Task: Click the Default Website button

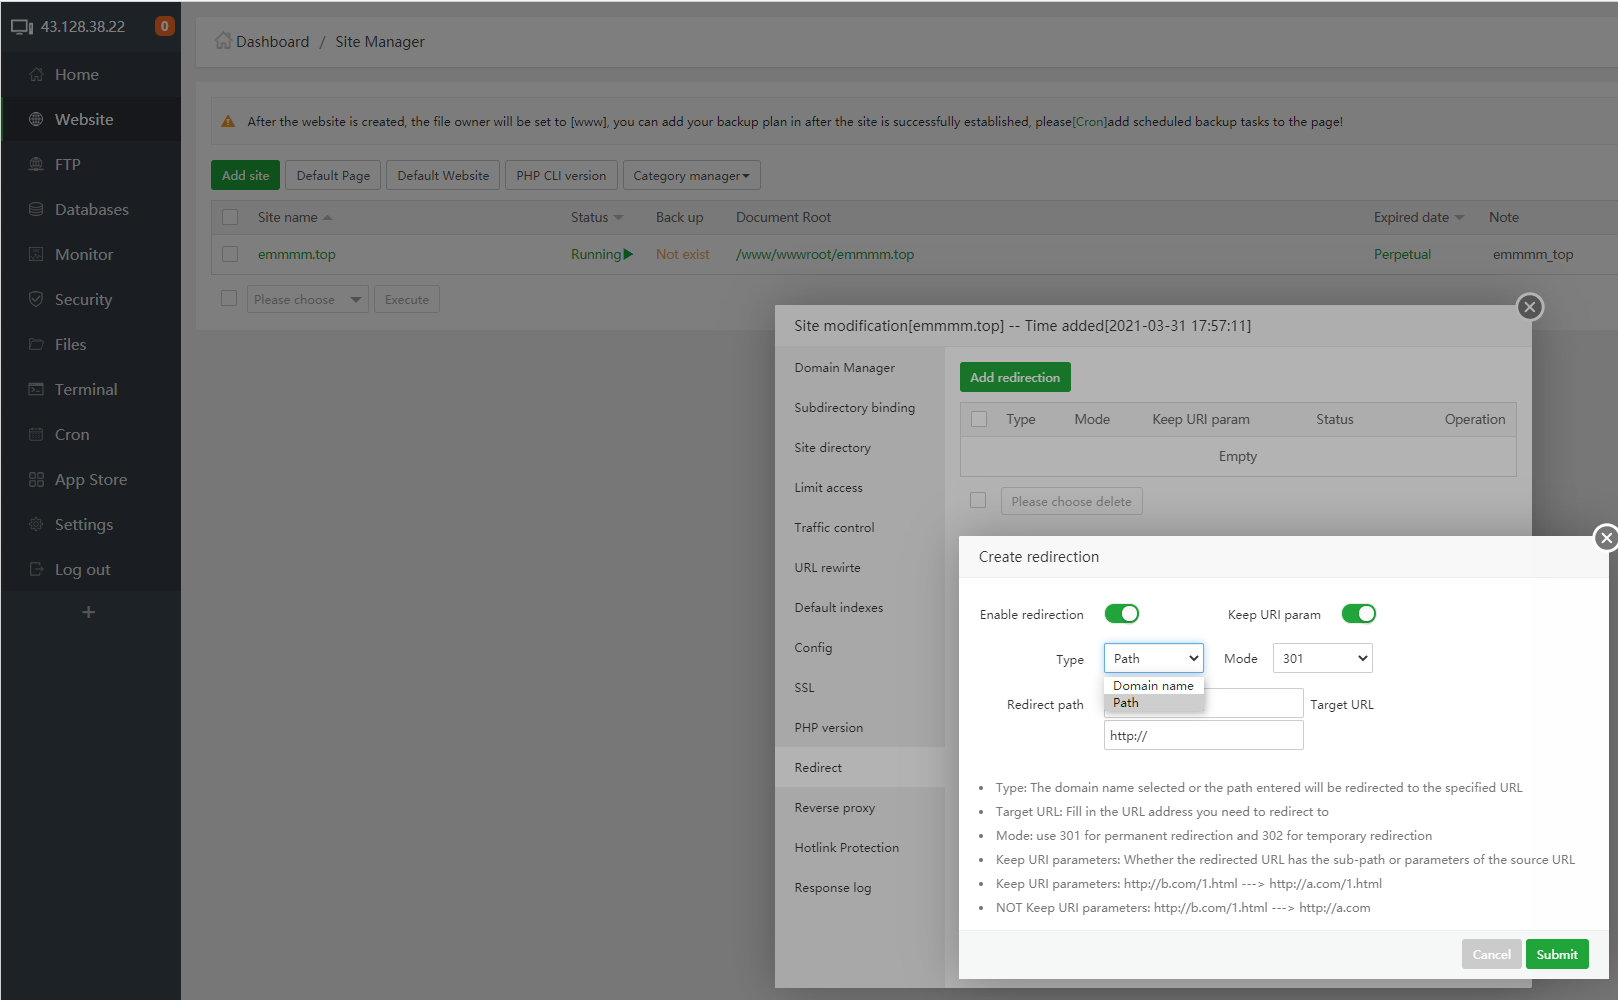Action: click(443, 175)
